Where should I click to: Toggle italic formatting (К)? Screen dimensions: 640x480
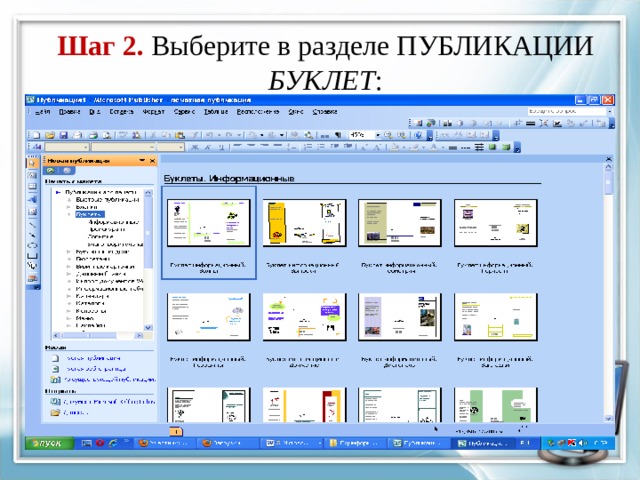[x=208, y=147]
